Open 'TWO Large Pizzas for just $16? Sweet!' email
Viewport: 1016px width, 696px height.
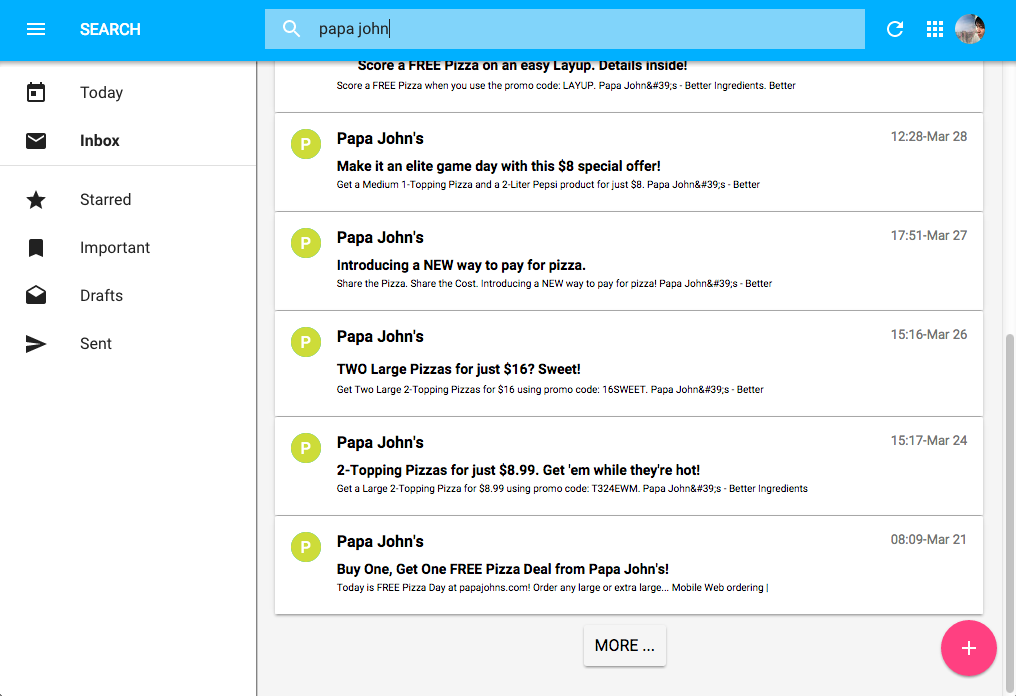click(629, 364)
